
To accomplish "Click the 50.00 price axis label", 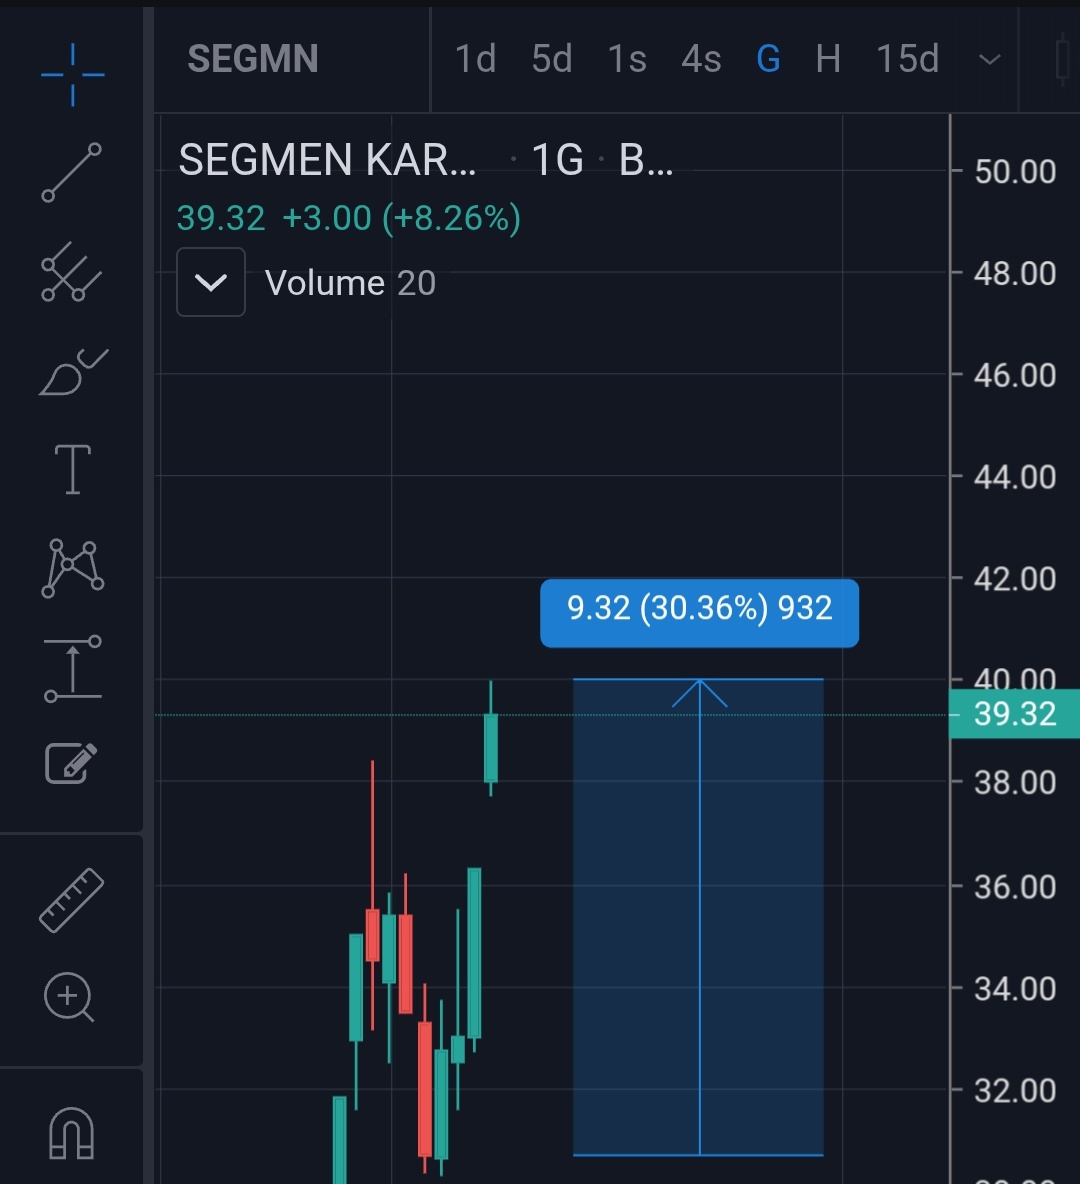I will (1015, 171).
